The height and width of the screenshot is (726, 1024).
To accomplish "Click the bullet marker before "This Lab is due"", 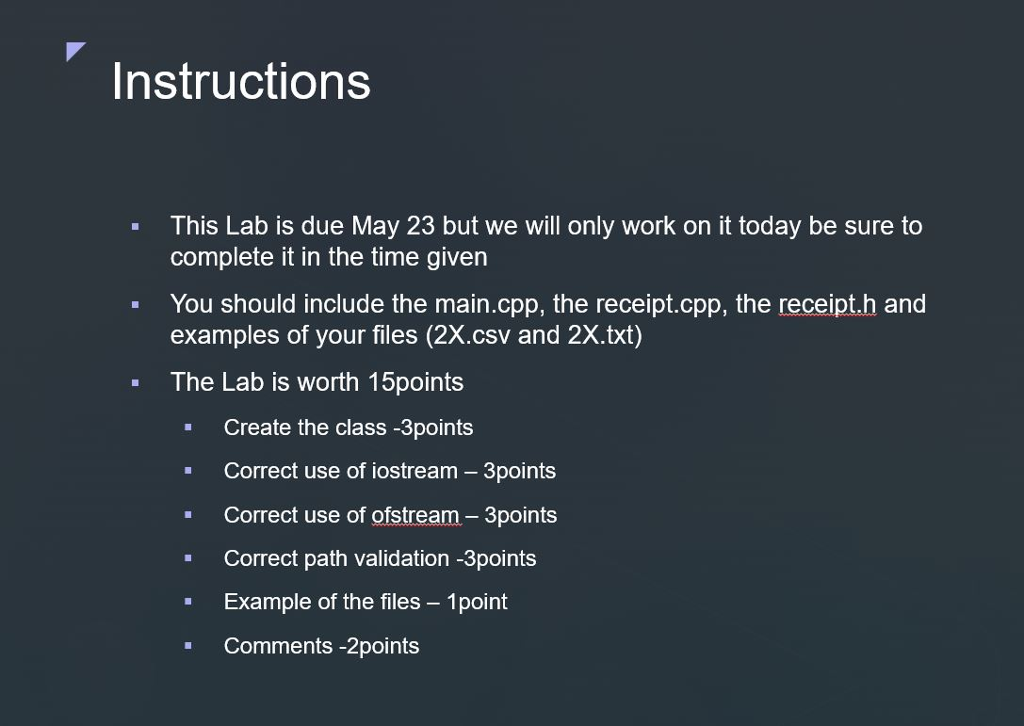I will coord(136,227).
